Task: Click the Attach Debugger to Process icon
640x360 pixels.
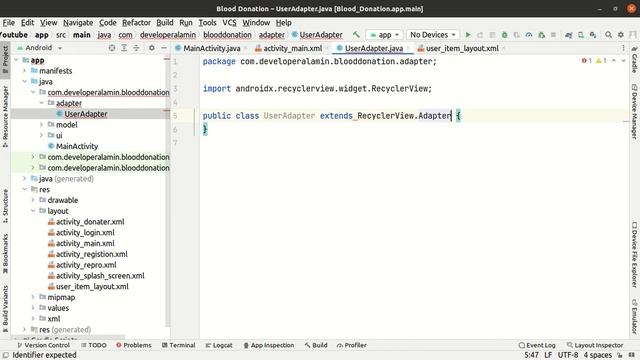Action: coord(541,35)
